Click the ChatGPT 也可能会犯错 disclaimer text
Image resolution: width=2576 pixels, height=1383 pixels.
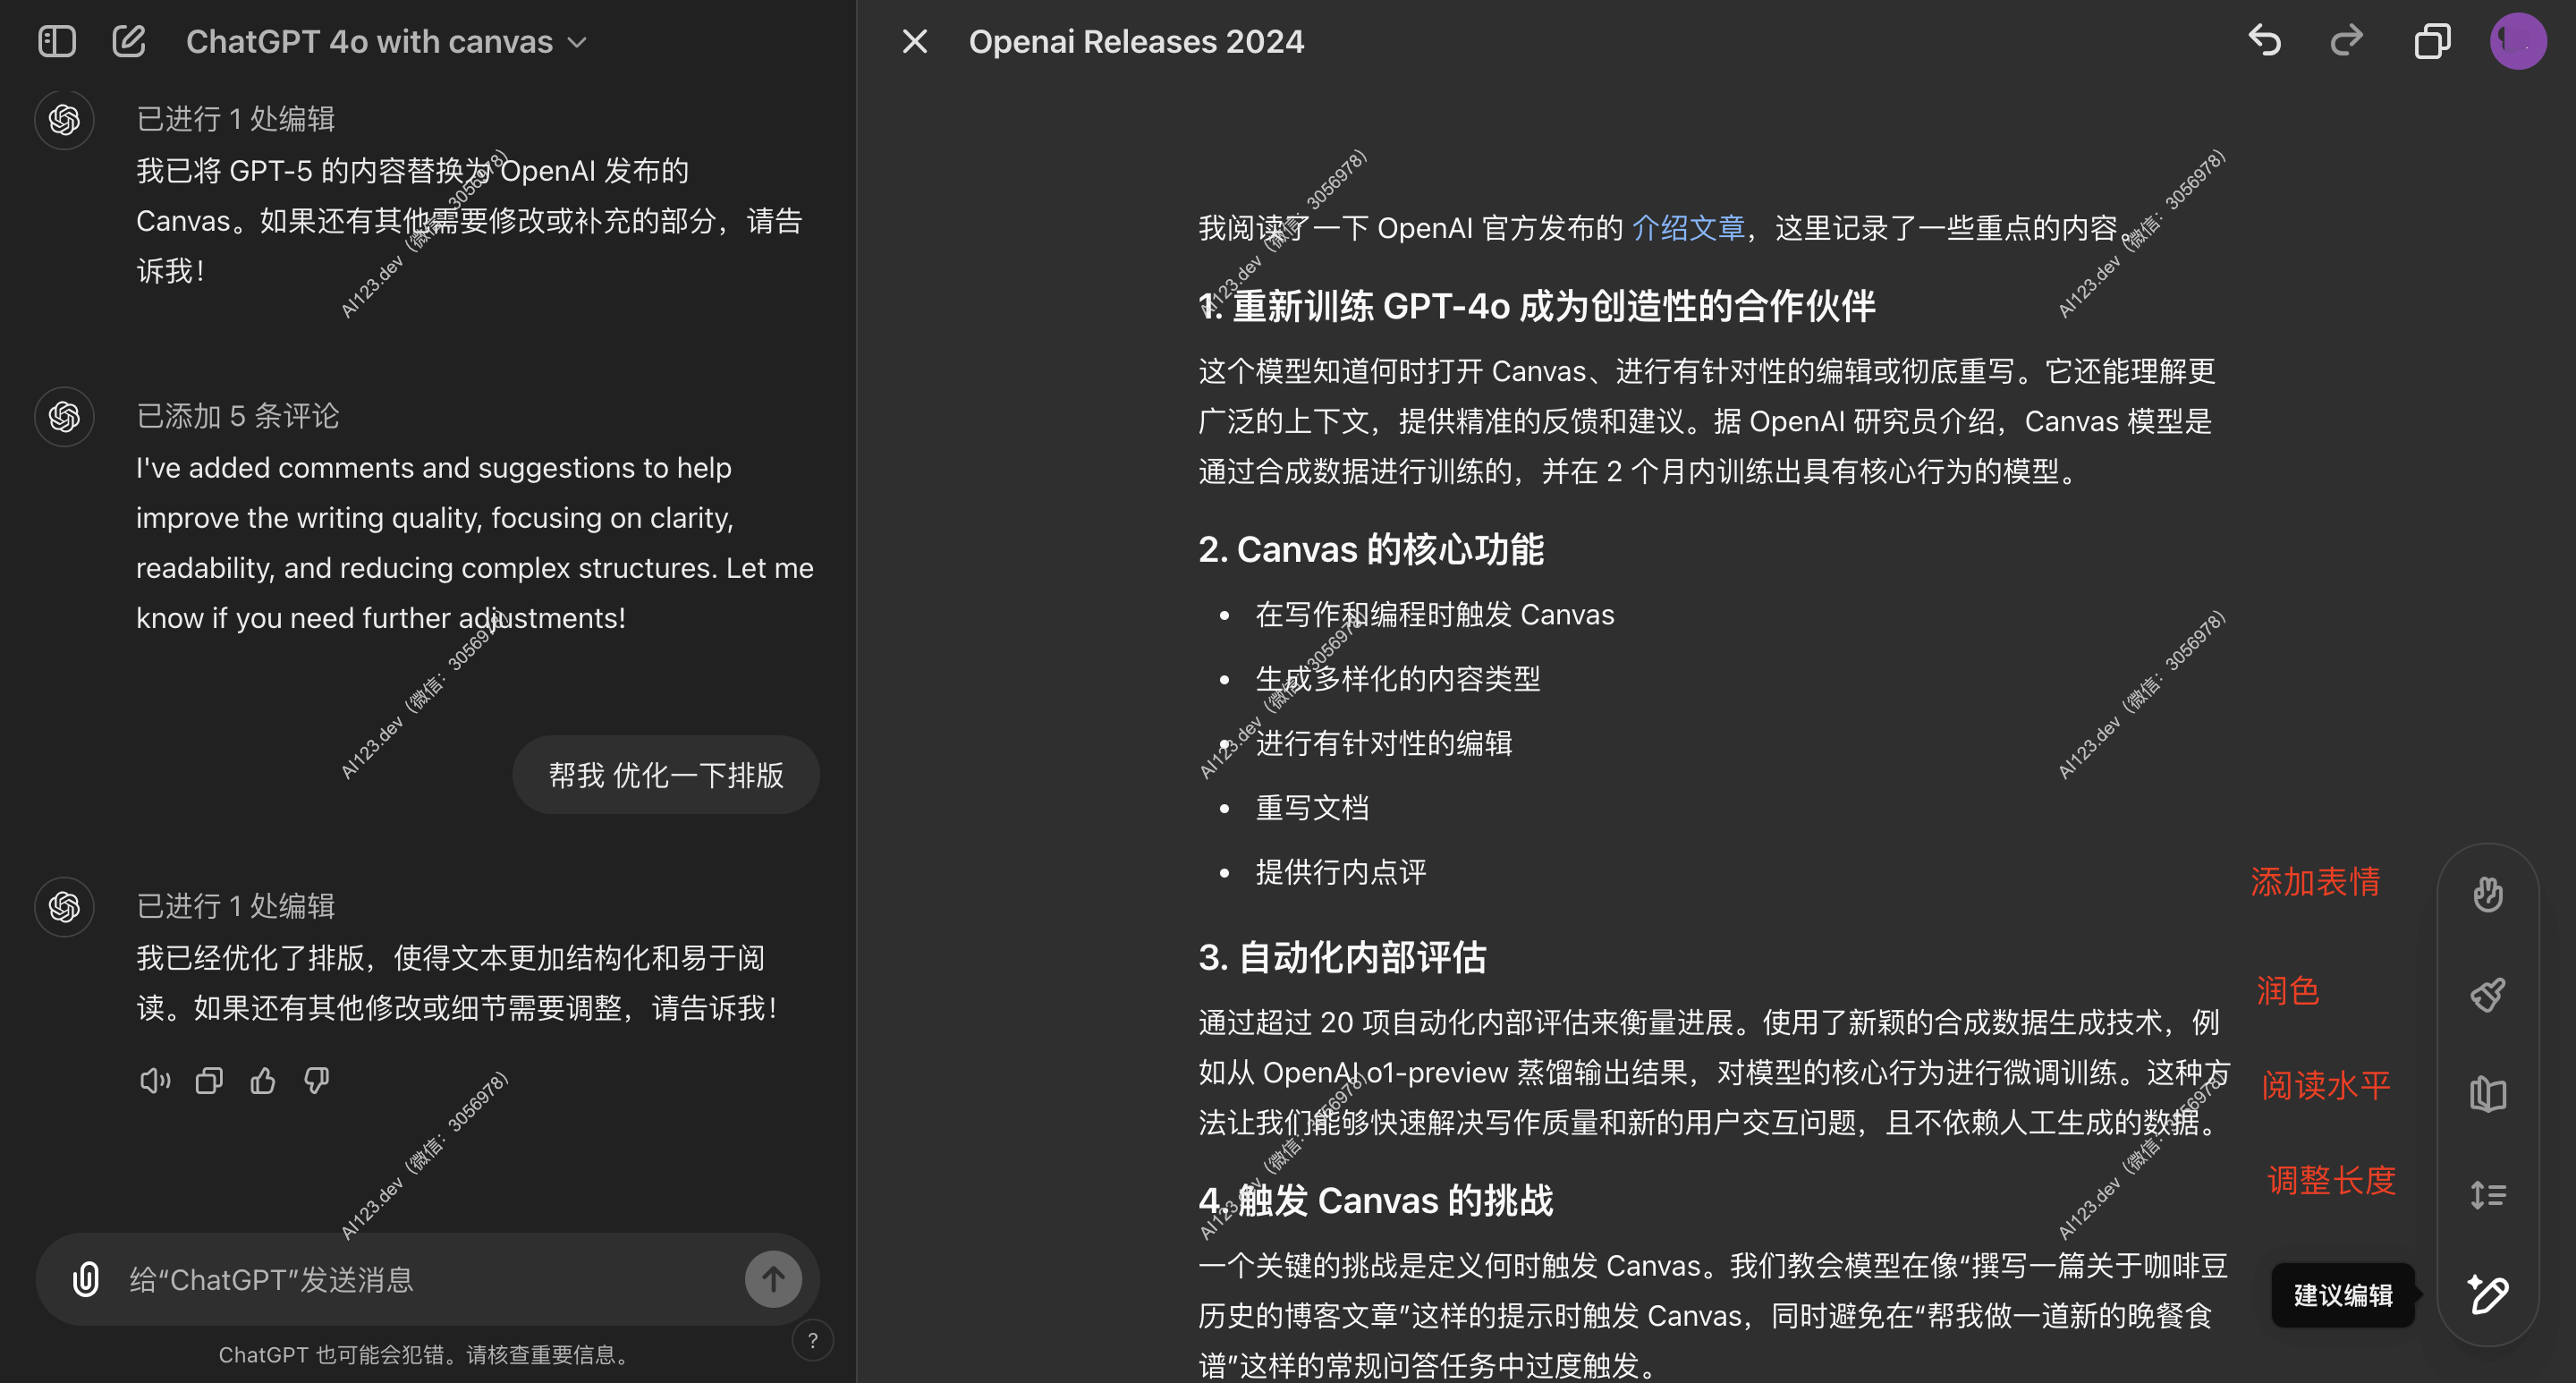coord(427,1354)
